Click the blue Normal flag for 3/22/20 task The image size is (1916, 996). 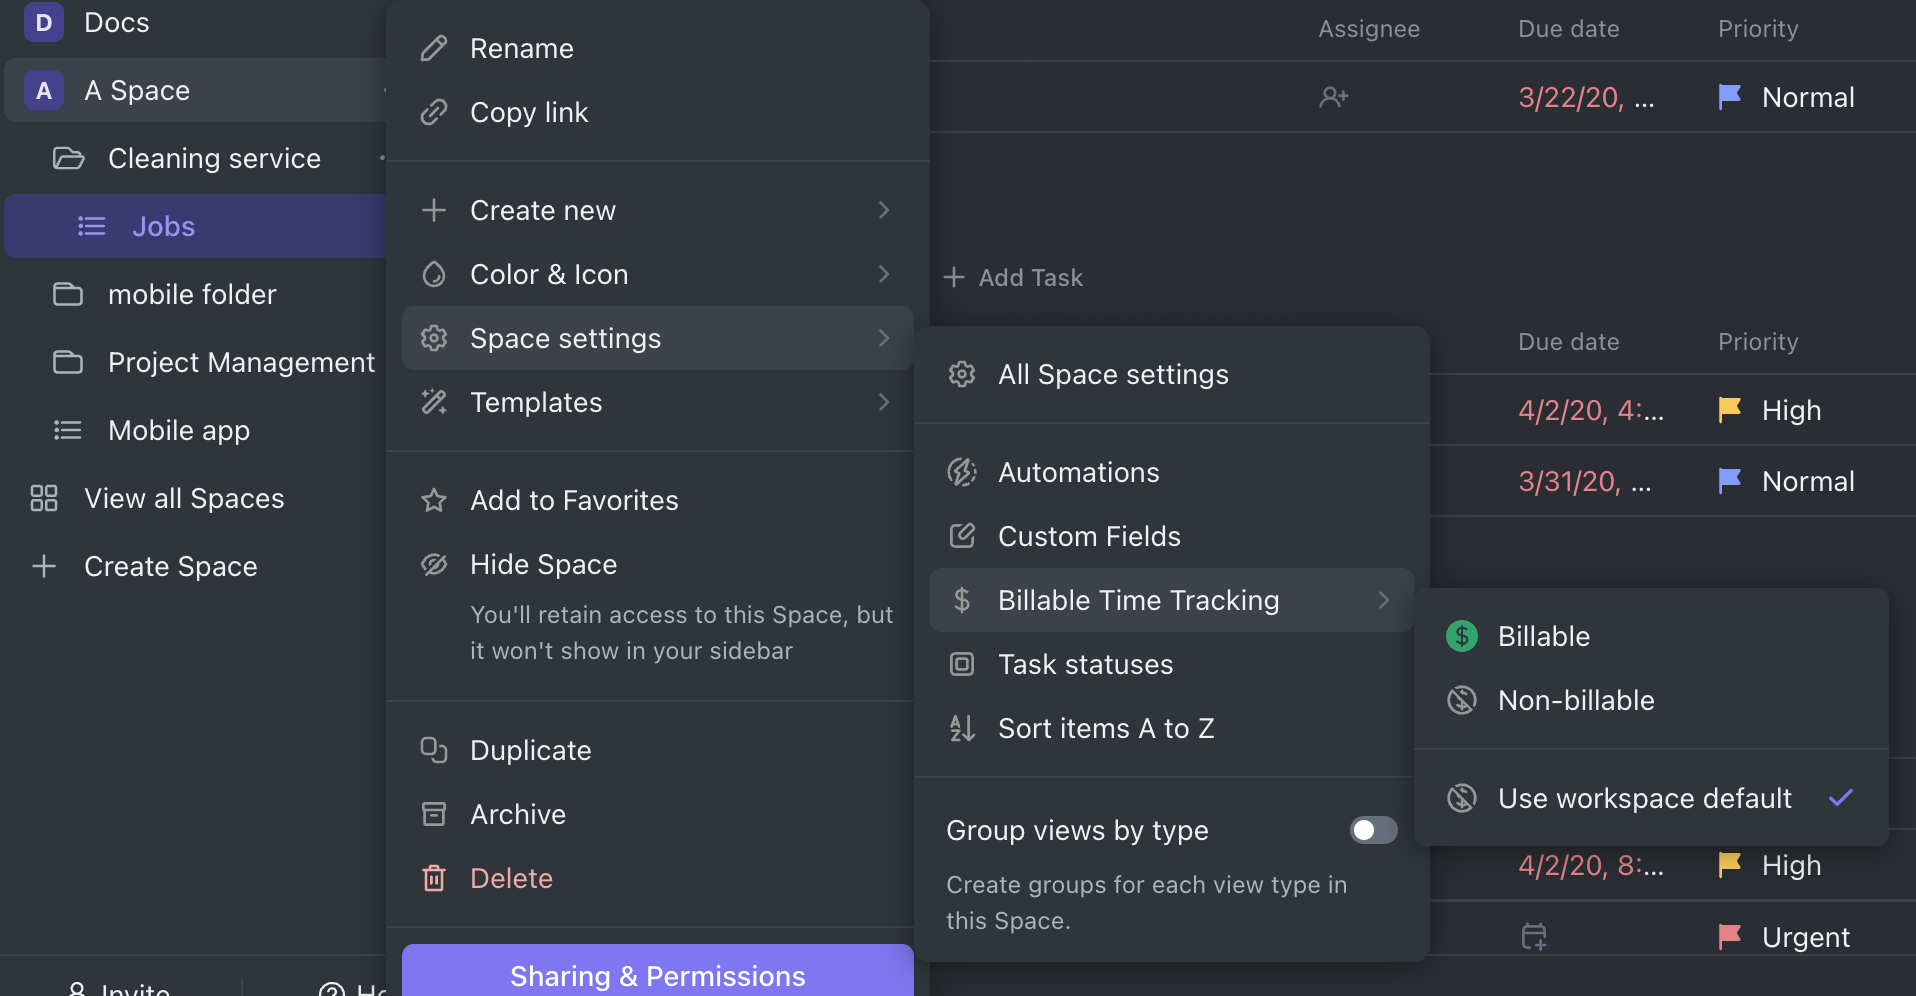coord(1730,97)
